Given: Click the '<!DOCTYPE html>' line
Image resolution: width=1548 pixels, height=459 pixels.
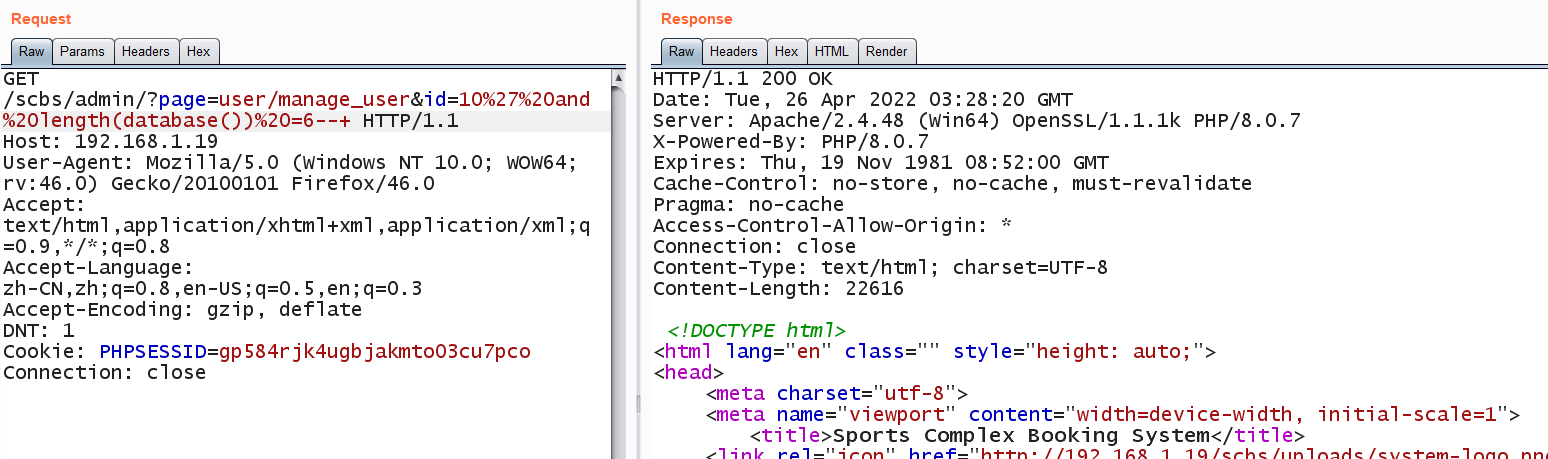Looking at the screenshot, I should click(x=757, y=331).
